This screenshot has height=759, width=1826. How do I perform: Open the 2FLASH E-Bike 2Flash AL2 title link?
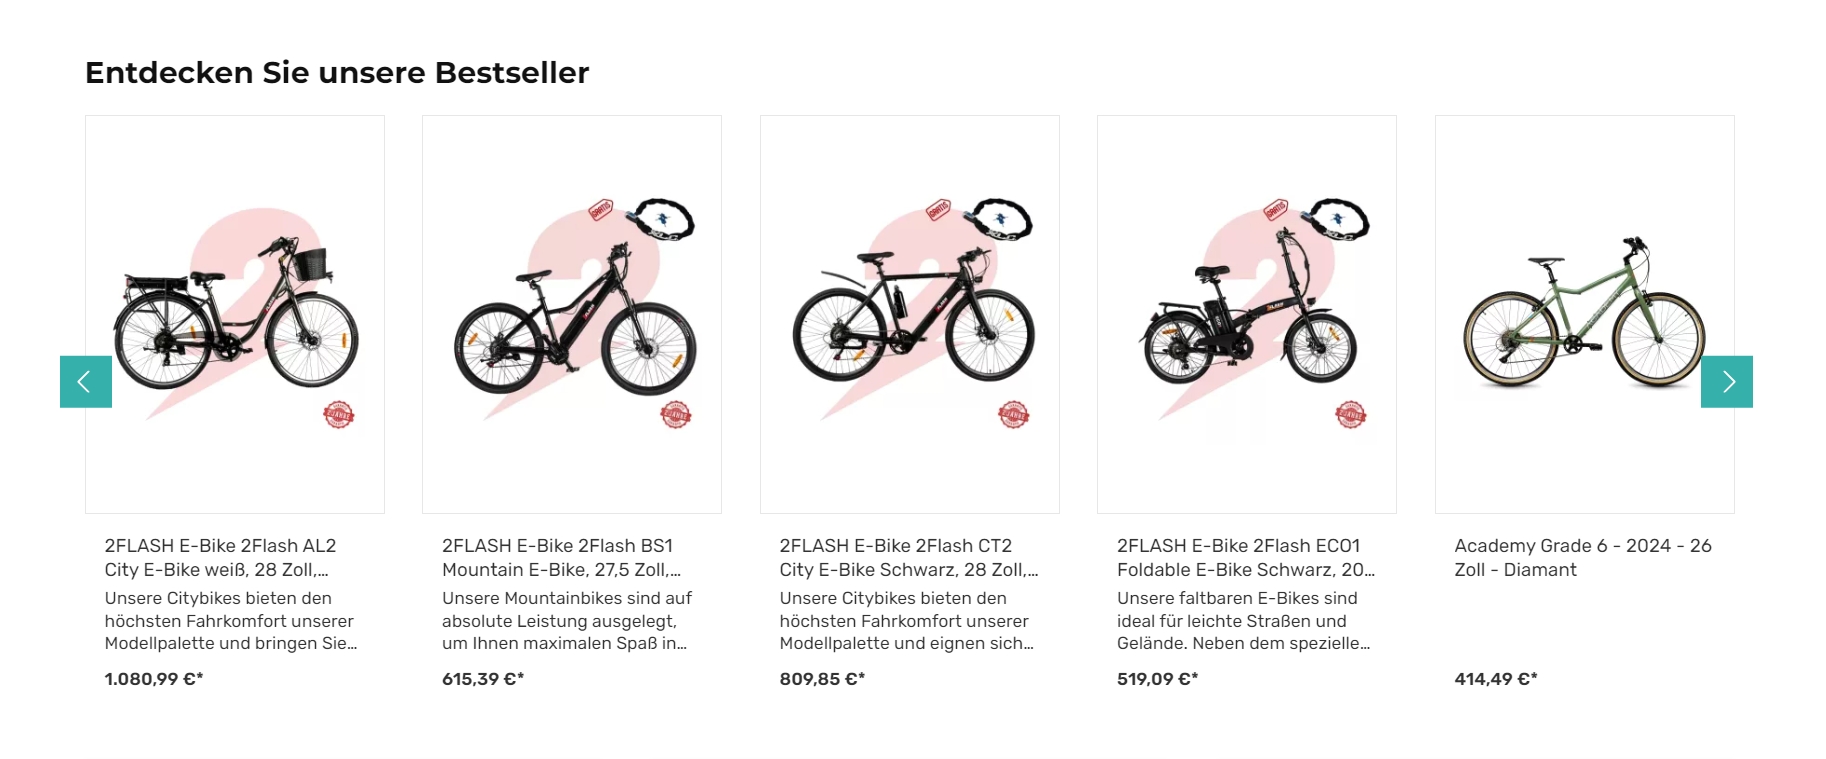[221, 558]
